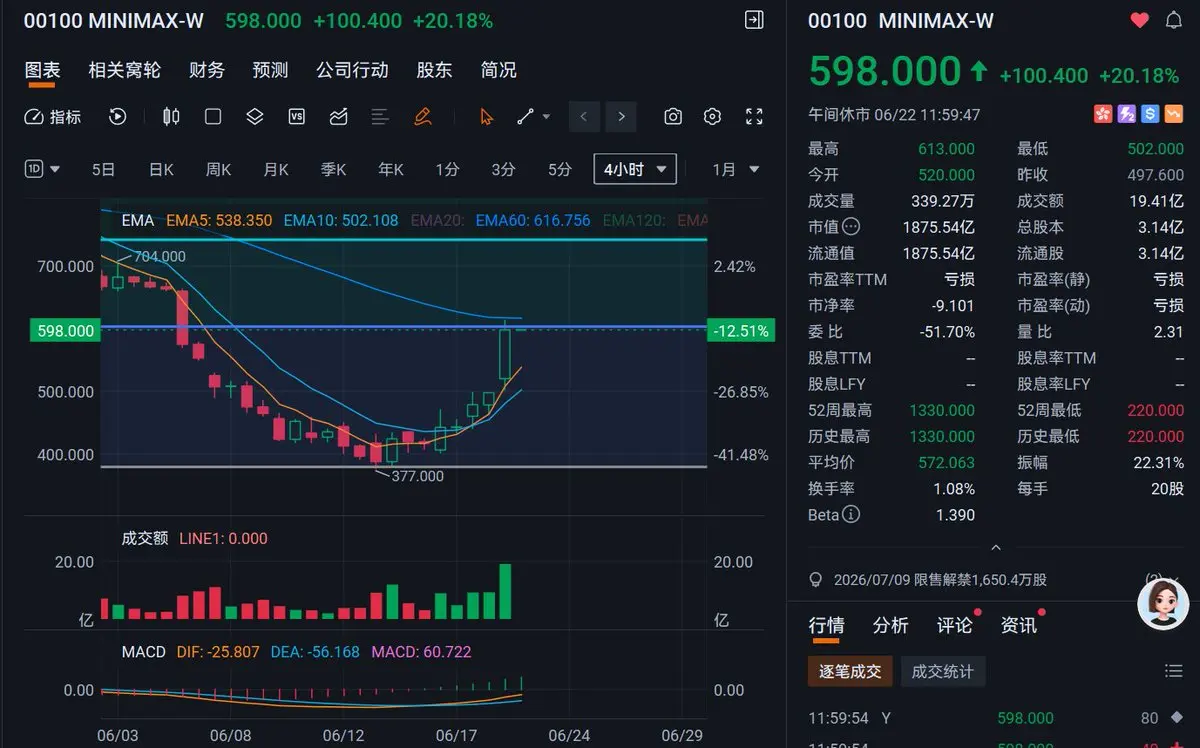Open the 分析 tab in side panel
The width and height of the screenshot is (1200, 748).
(x=890, y=625)
